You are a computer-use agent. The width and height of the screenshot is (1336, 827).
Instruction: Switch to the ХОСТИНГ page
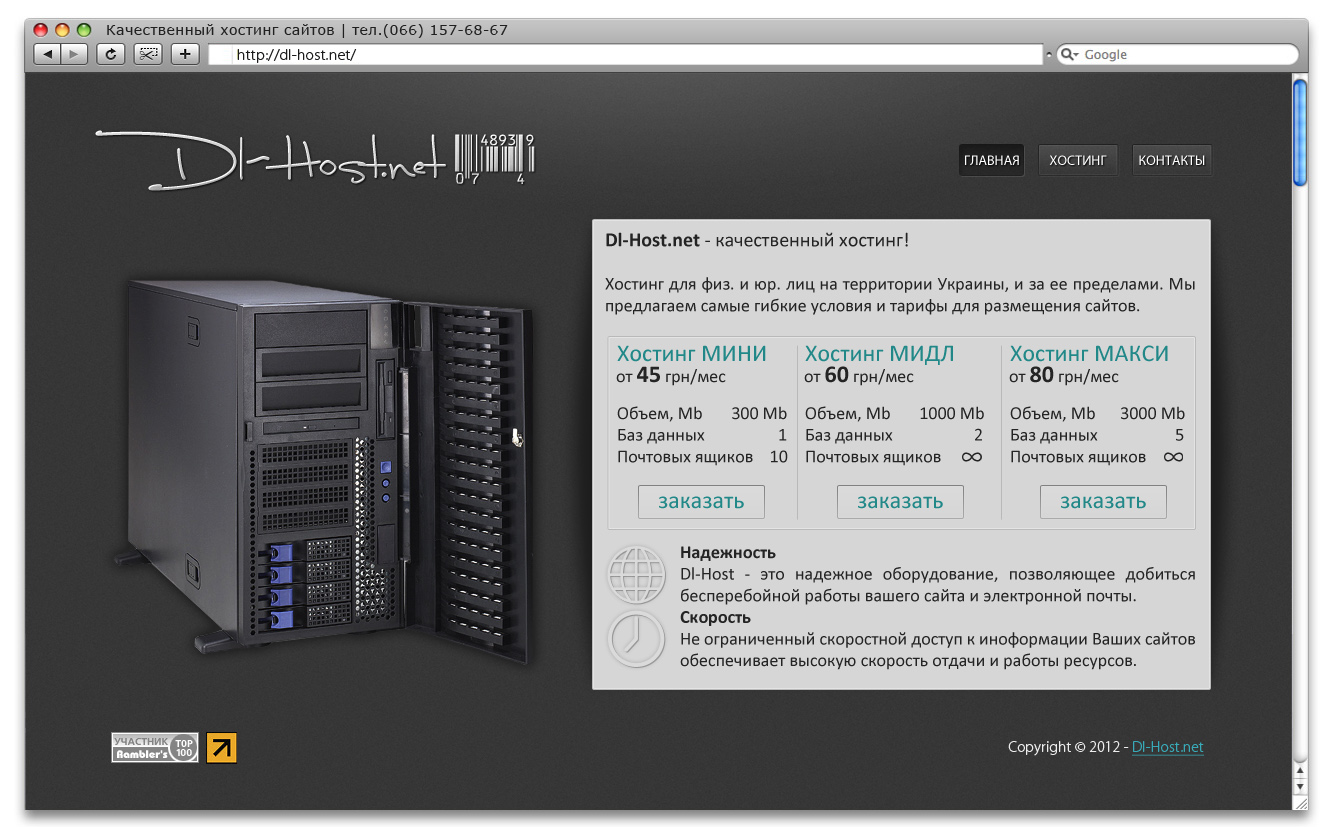coord(1078,160)
